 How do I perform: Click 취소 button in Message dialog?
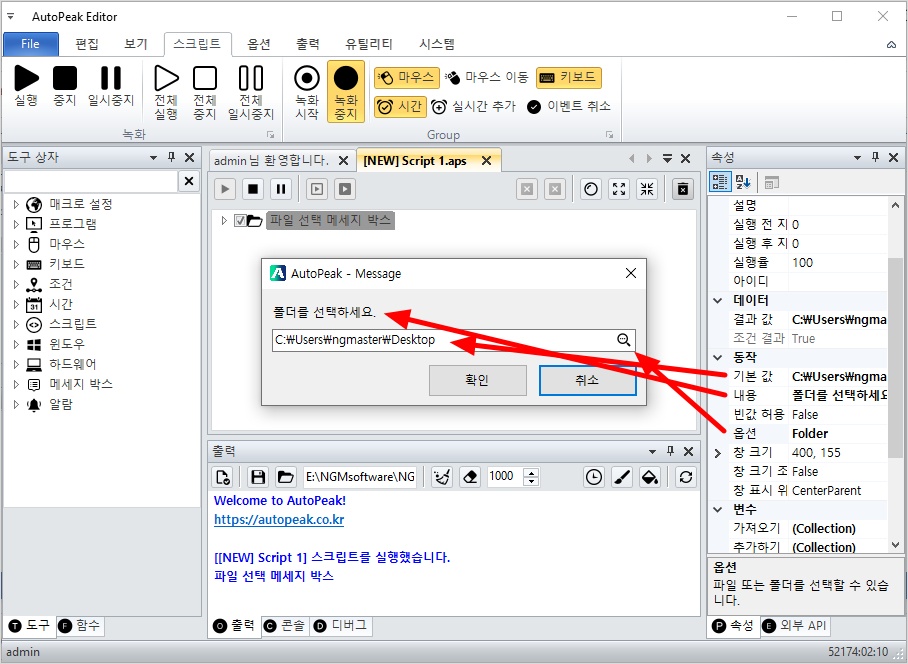[x=587, y=380]
